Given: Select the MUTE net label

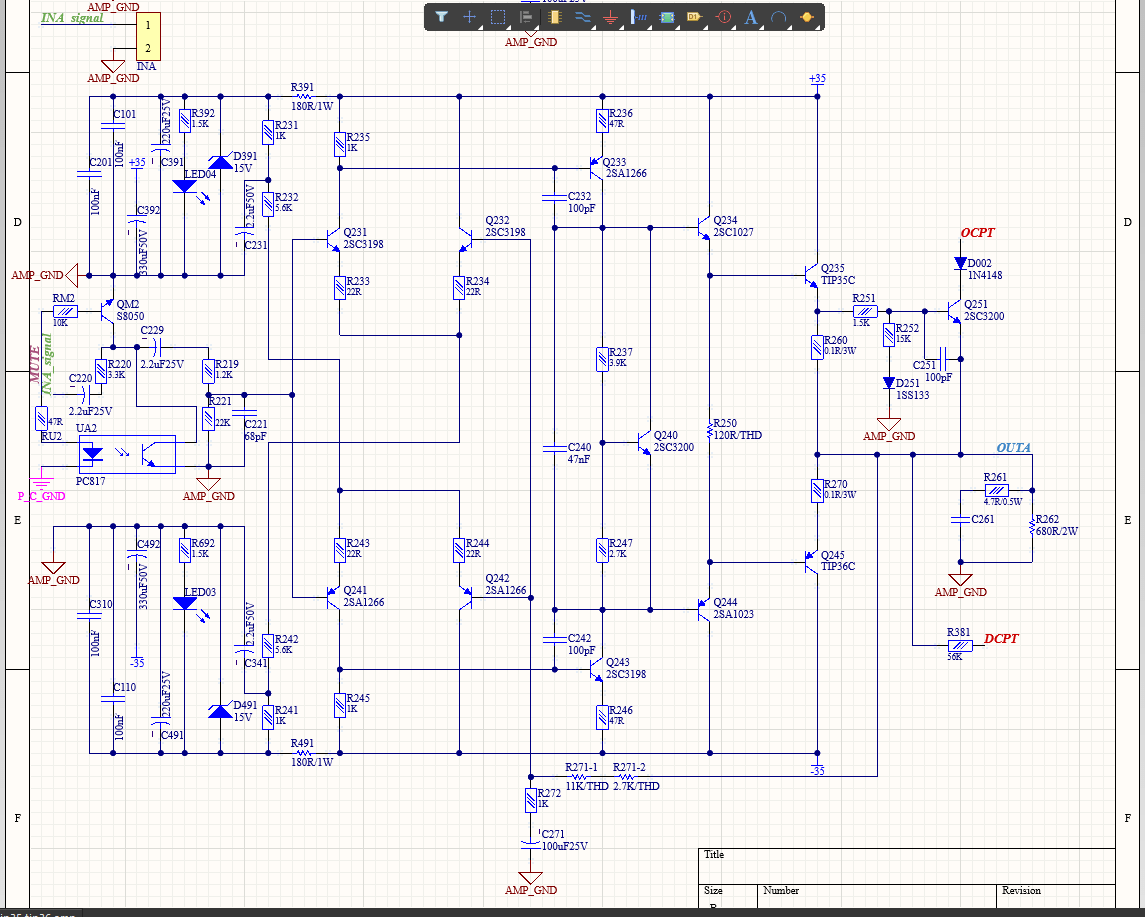Looking at the screenshot, I should (35, 364).
